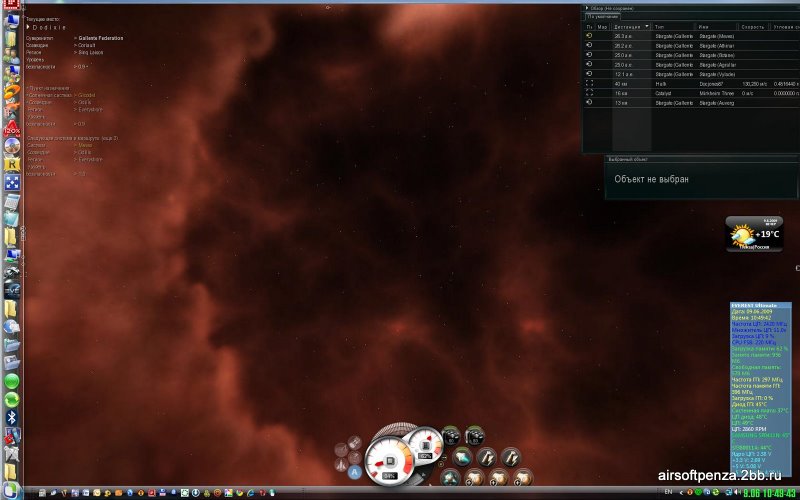
Task: Open Coriault constellation link
Action: [x=87, y=45]
